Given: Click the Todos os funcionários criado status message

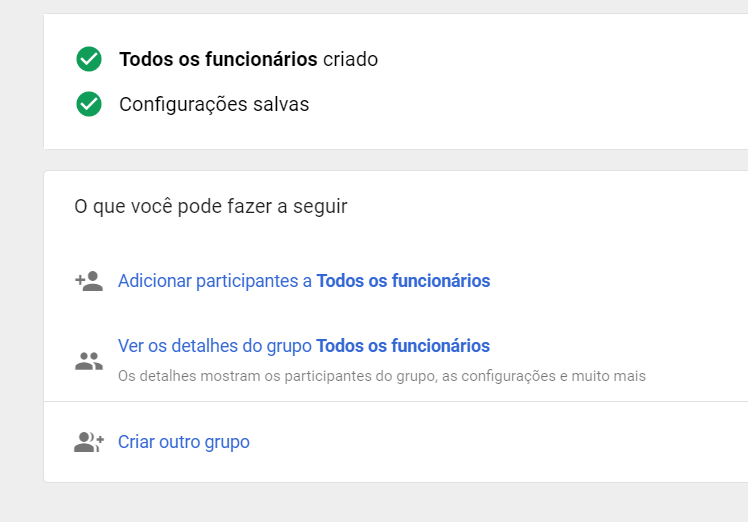Looking at the screenshot, I should (249, 60).
